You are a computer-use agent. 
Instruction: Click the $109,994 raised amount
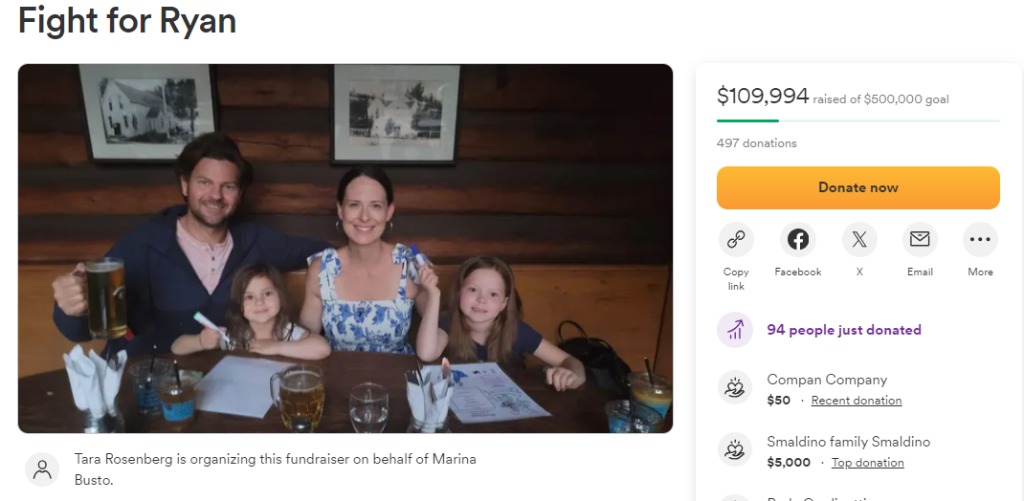(762, 96)
